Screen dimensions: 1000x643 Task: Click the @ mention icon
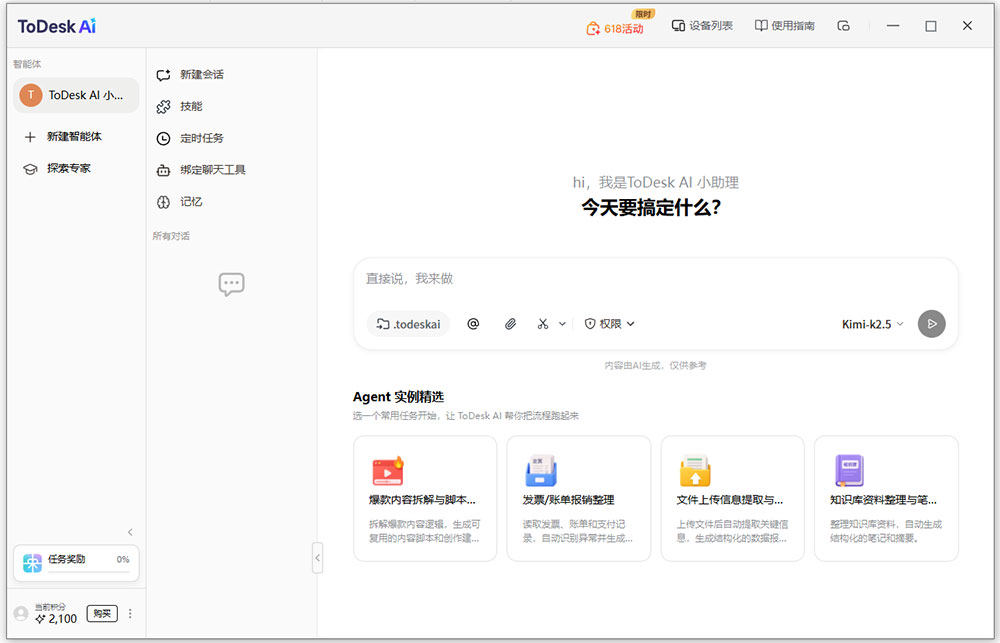point(473,324)
